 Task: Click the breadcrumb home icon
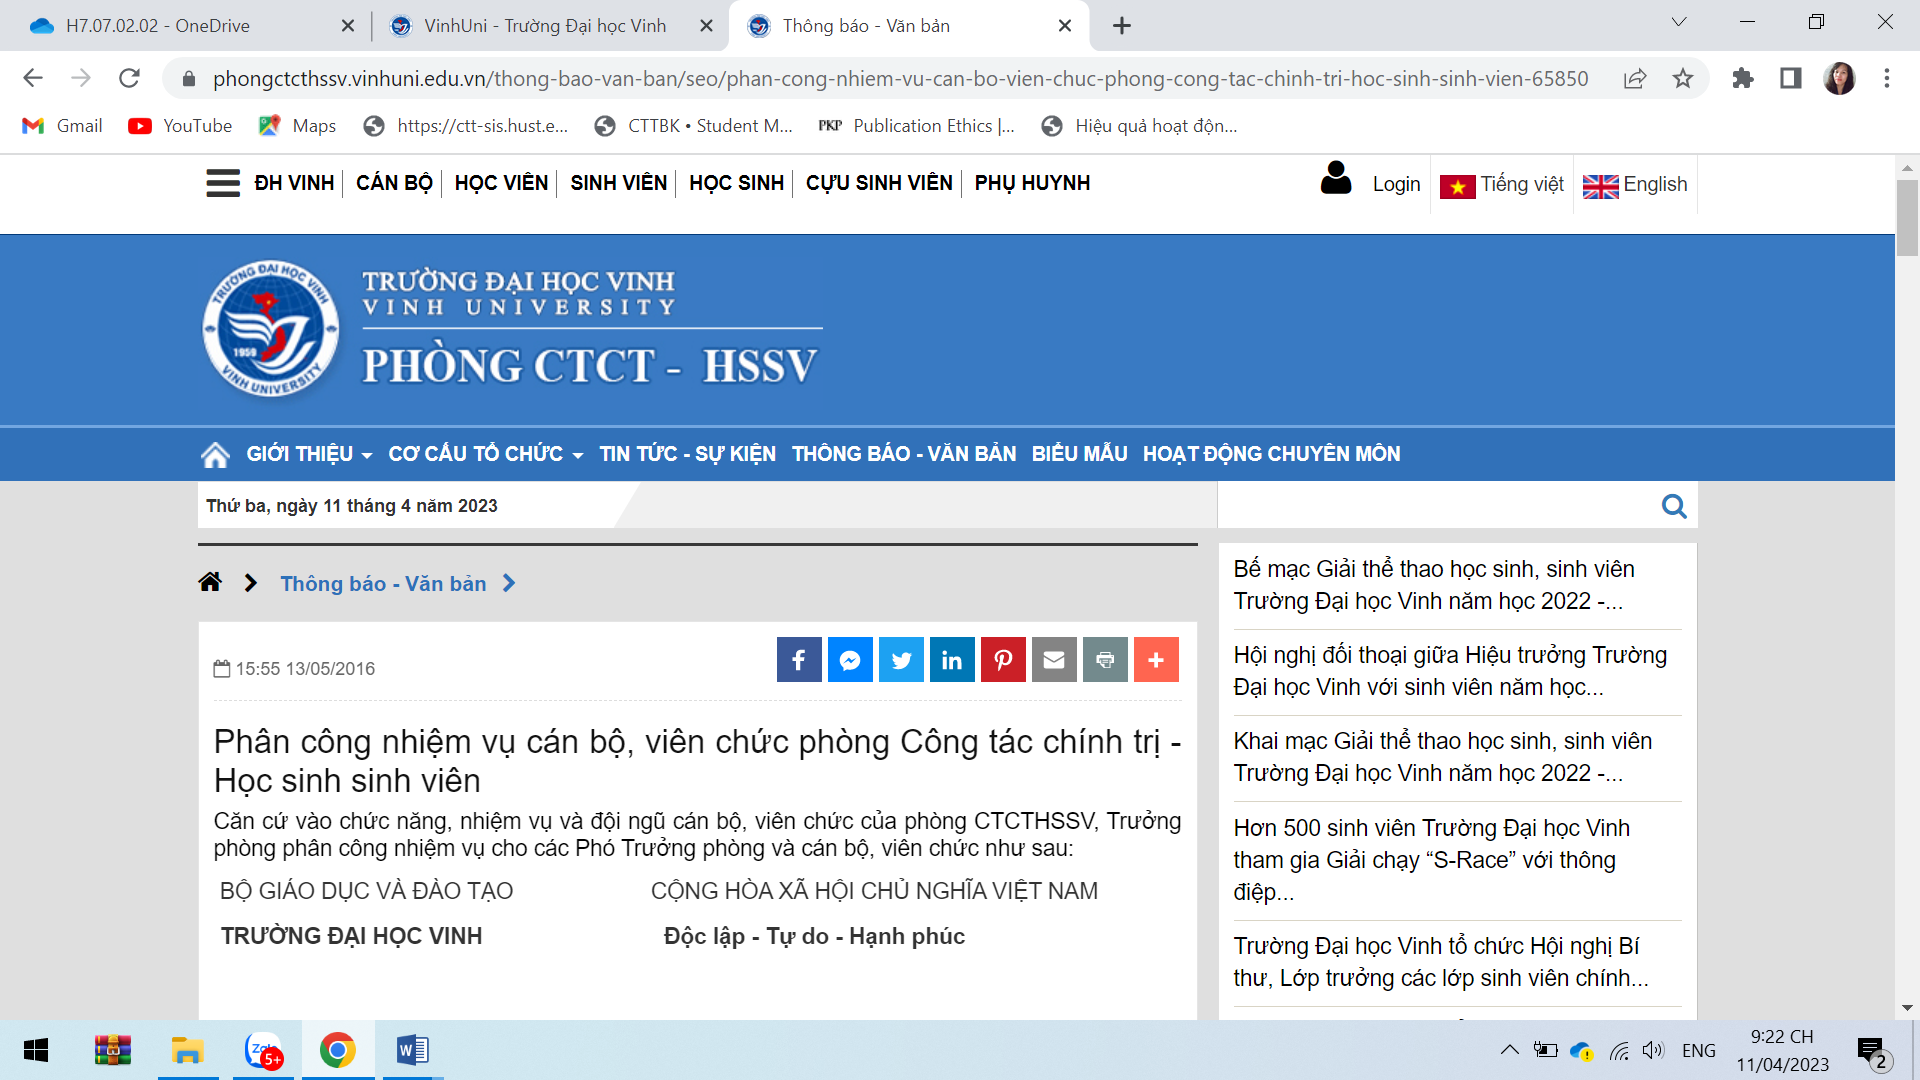[x=210, y=582]
